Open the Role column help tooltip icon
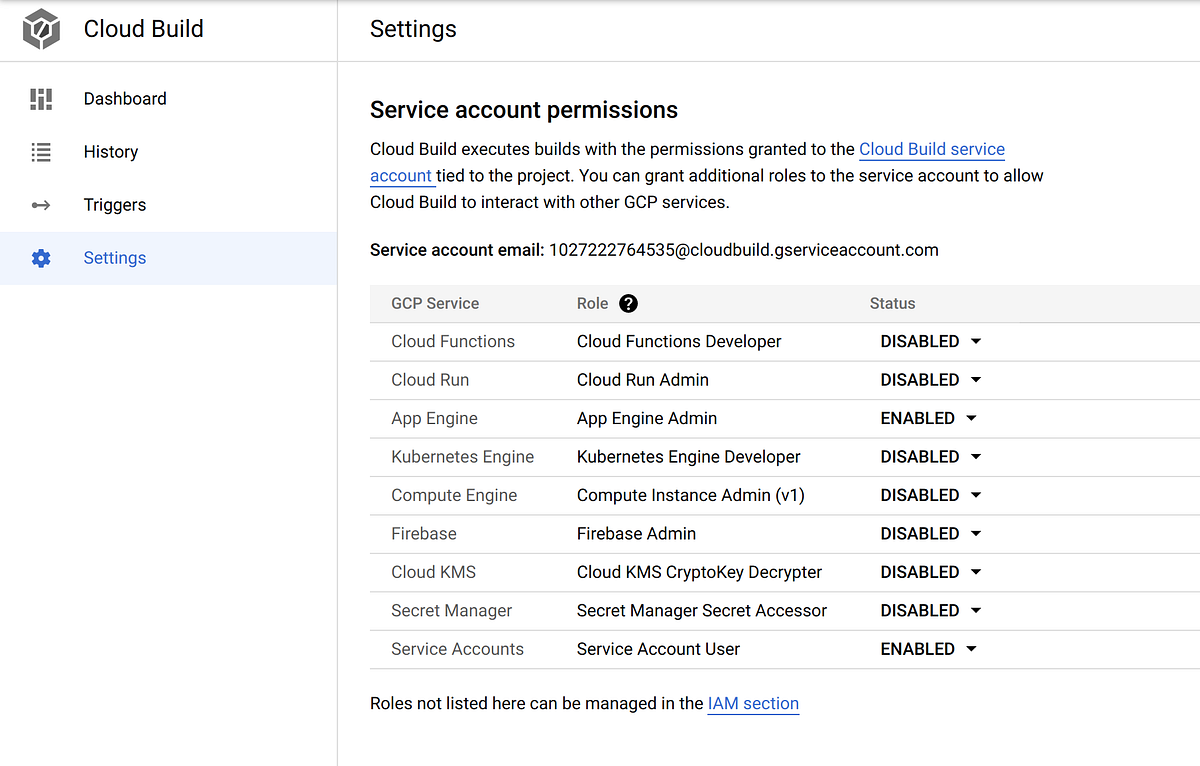The width and height of the screenshot is (1200, 766). coord(628,303)
